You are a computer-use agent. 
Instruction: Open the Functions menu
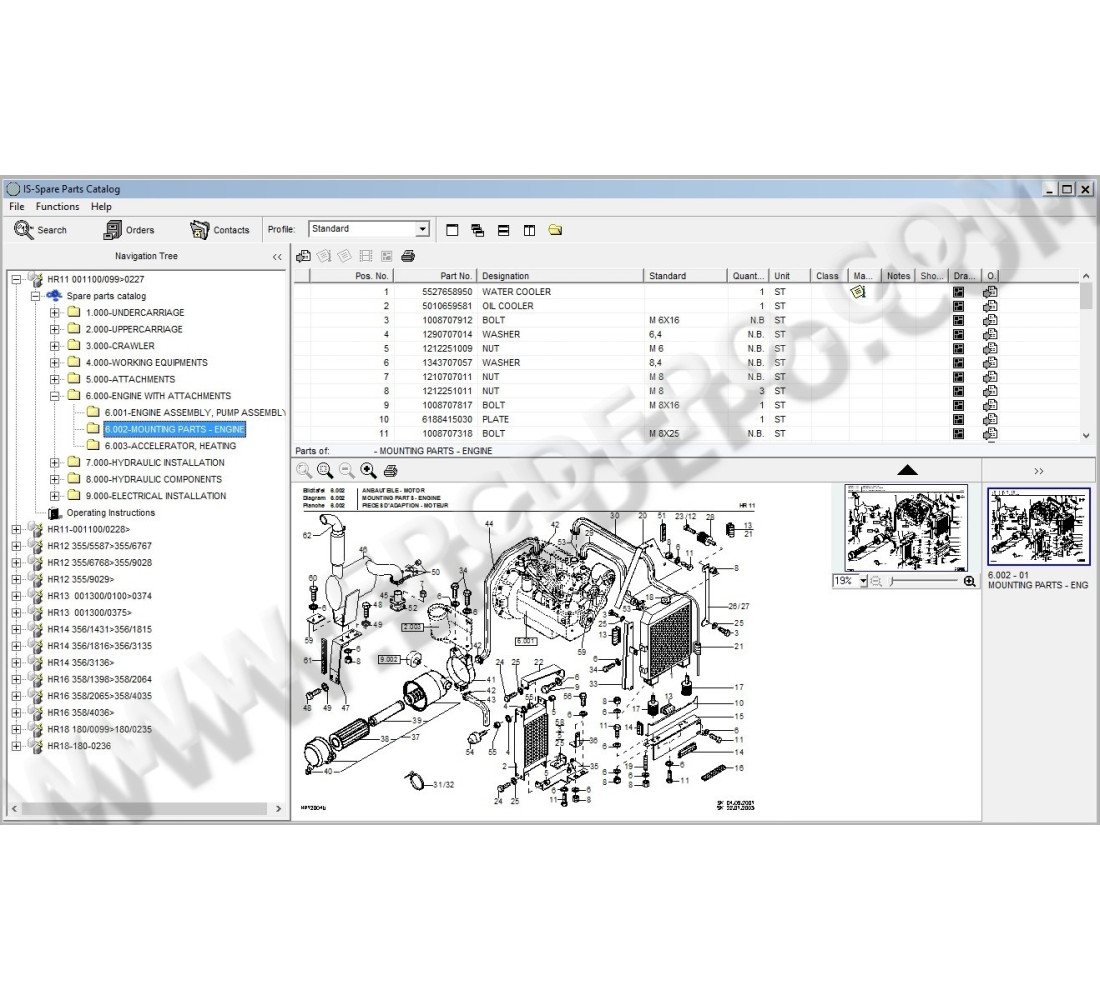tap(57, 206)
